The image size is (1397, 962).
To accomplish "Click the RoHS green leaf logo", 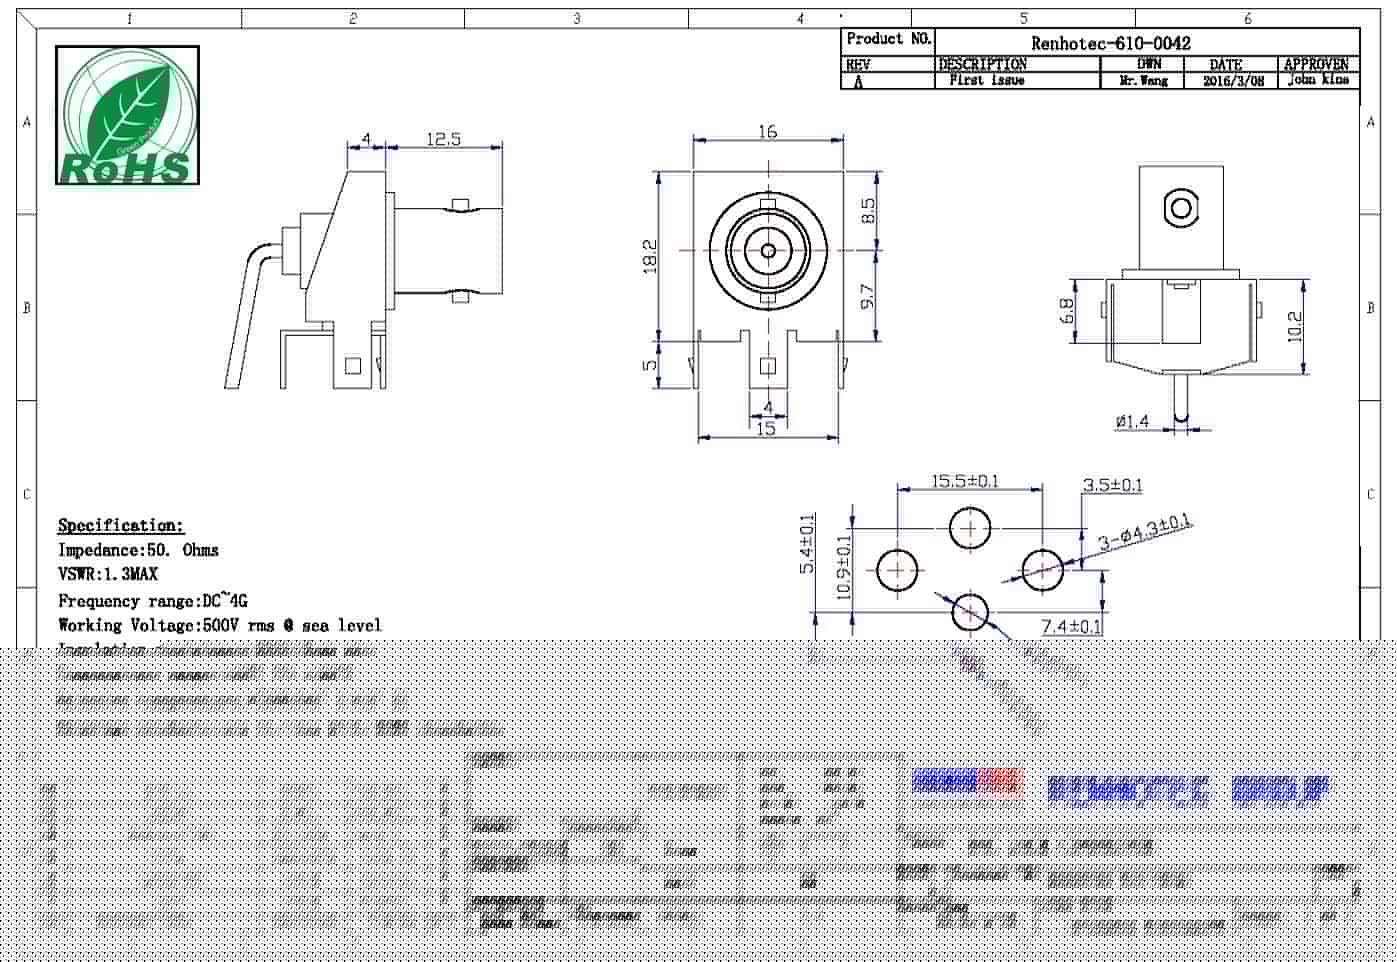I will click(127, 115).
